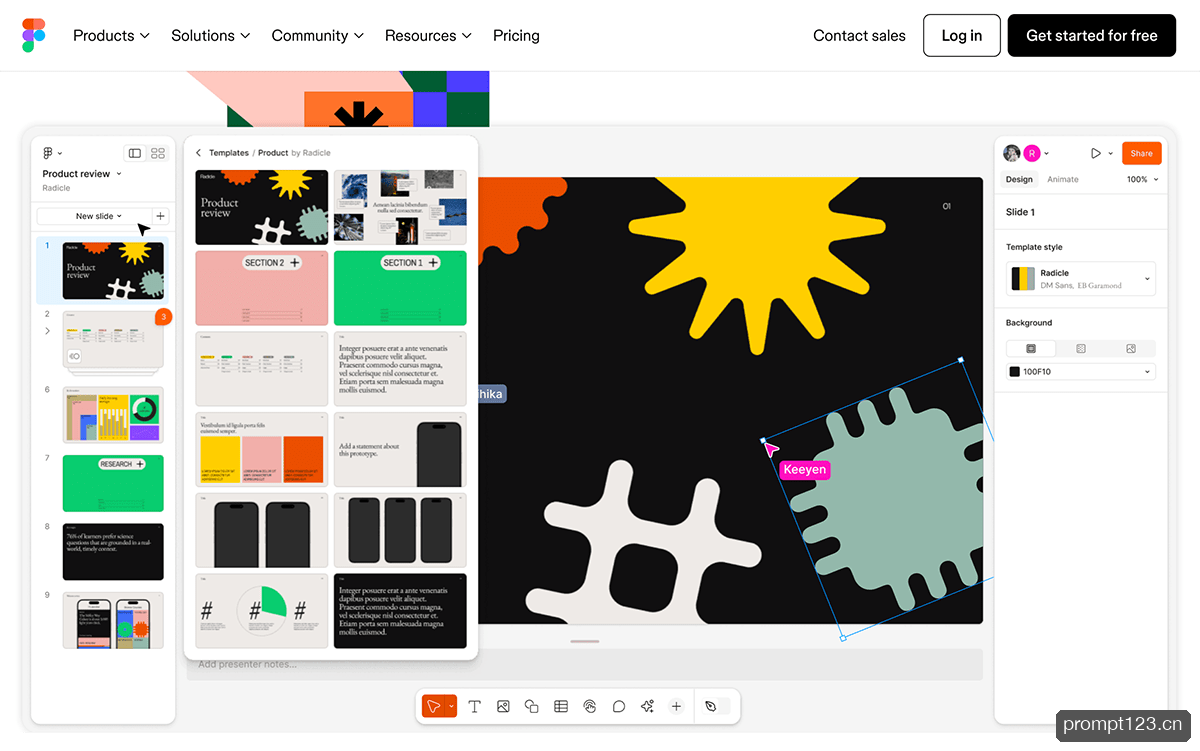Open the move tool options arrow

click(x=451, y=706)
